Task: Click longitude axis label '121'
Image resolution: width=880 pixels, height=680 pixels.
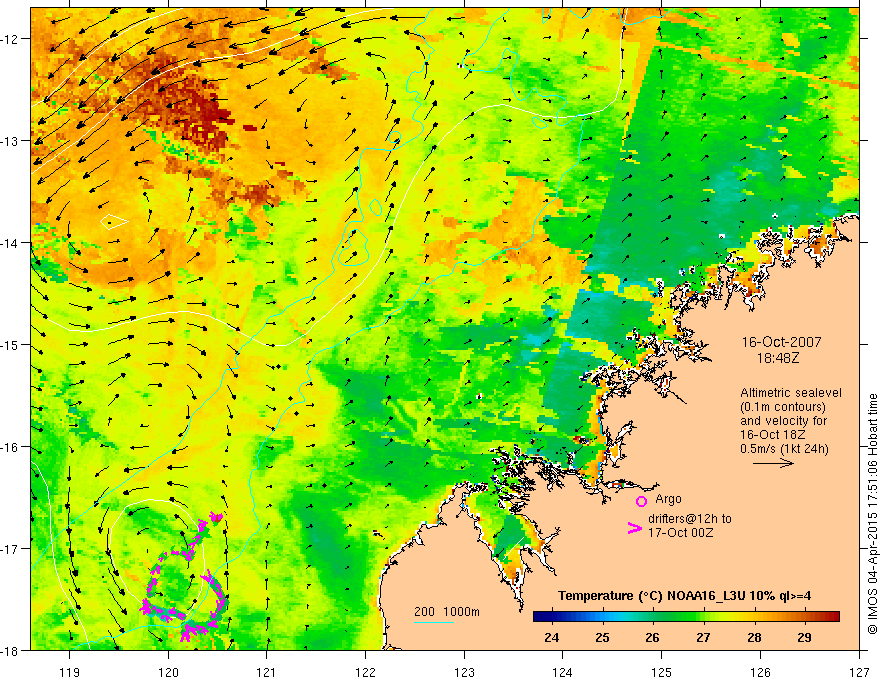Action: (x=267, y=672)
